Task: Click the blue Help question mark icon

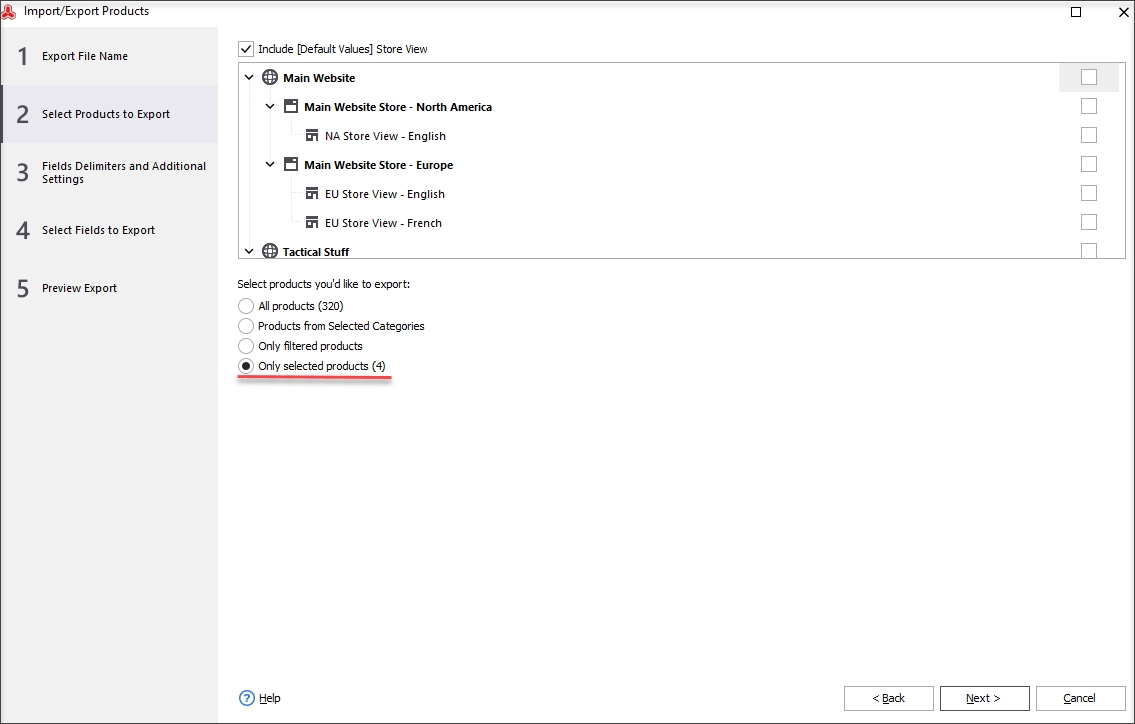Action: (x=247, y=698)
